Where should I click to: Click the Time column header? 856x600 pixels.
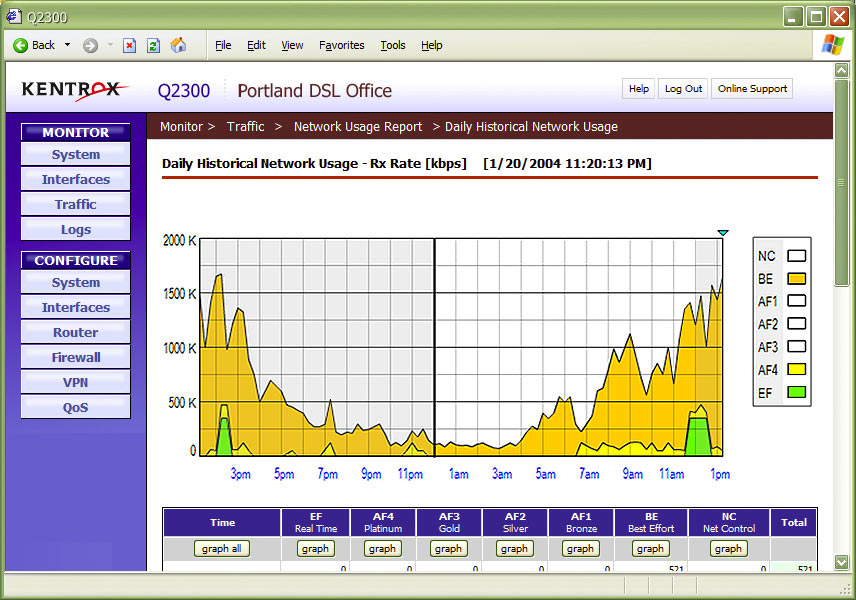222,522
